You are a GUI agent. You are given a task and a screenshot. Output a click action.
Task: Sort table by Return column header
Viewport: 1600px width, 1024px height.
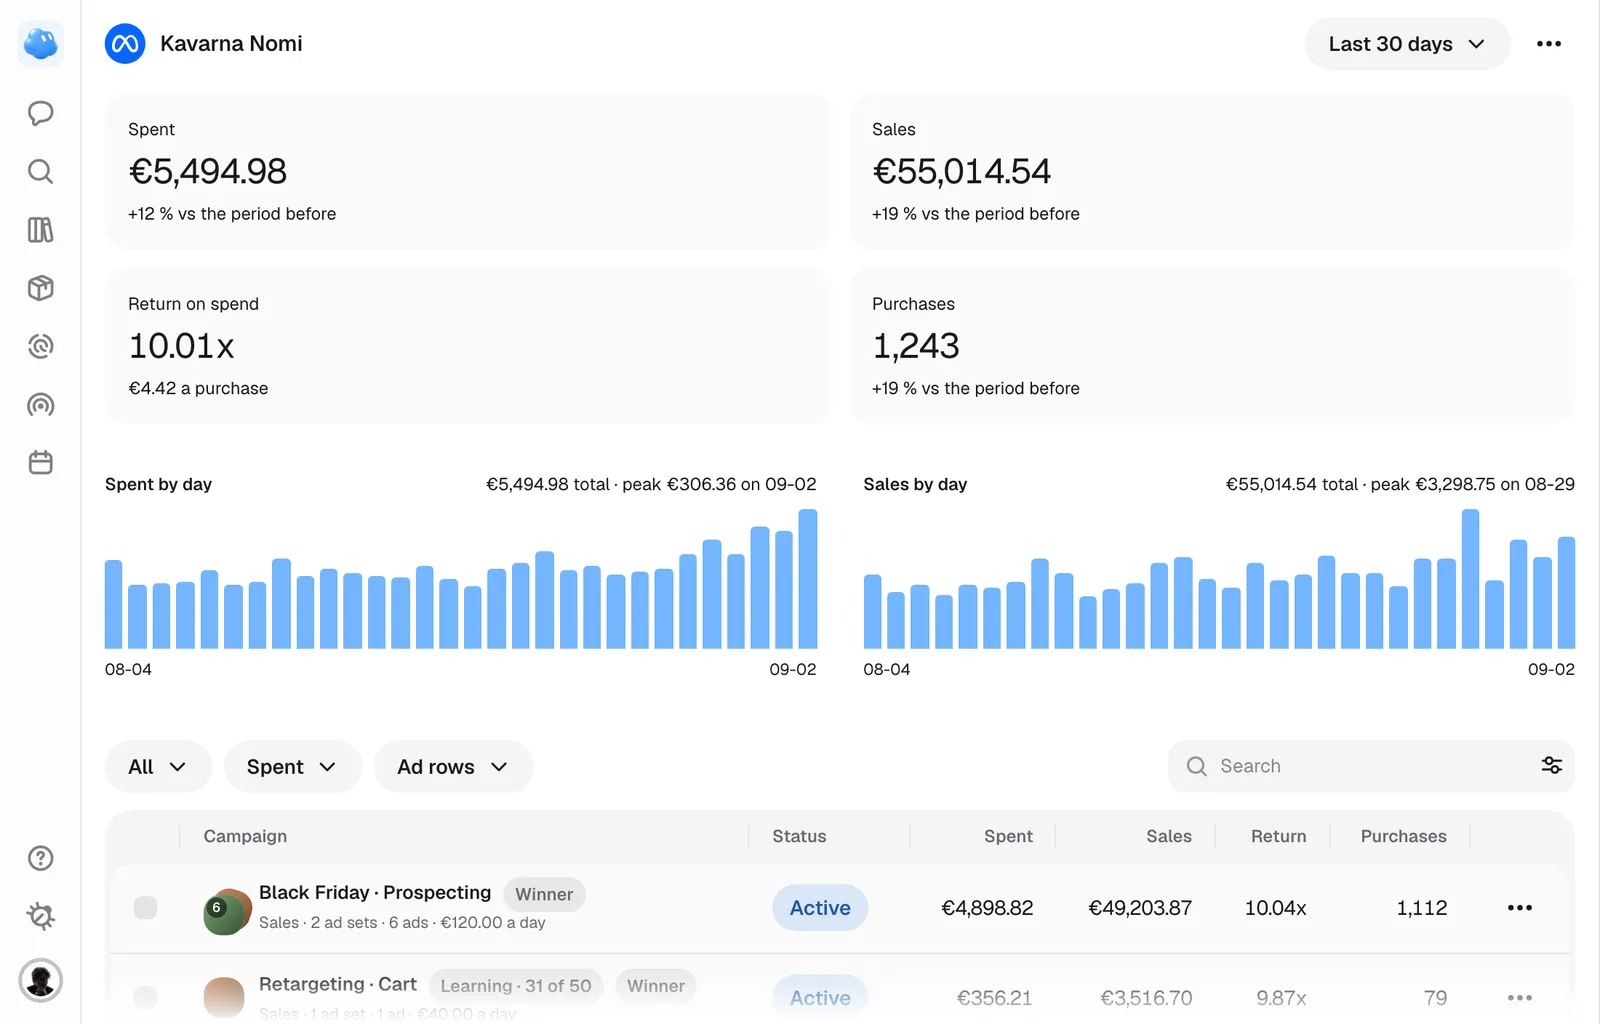(1278, 836)
